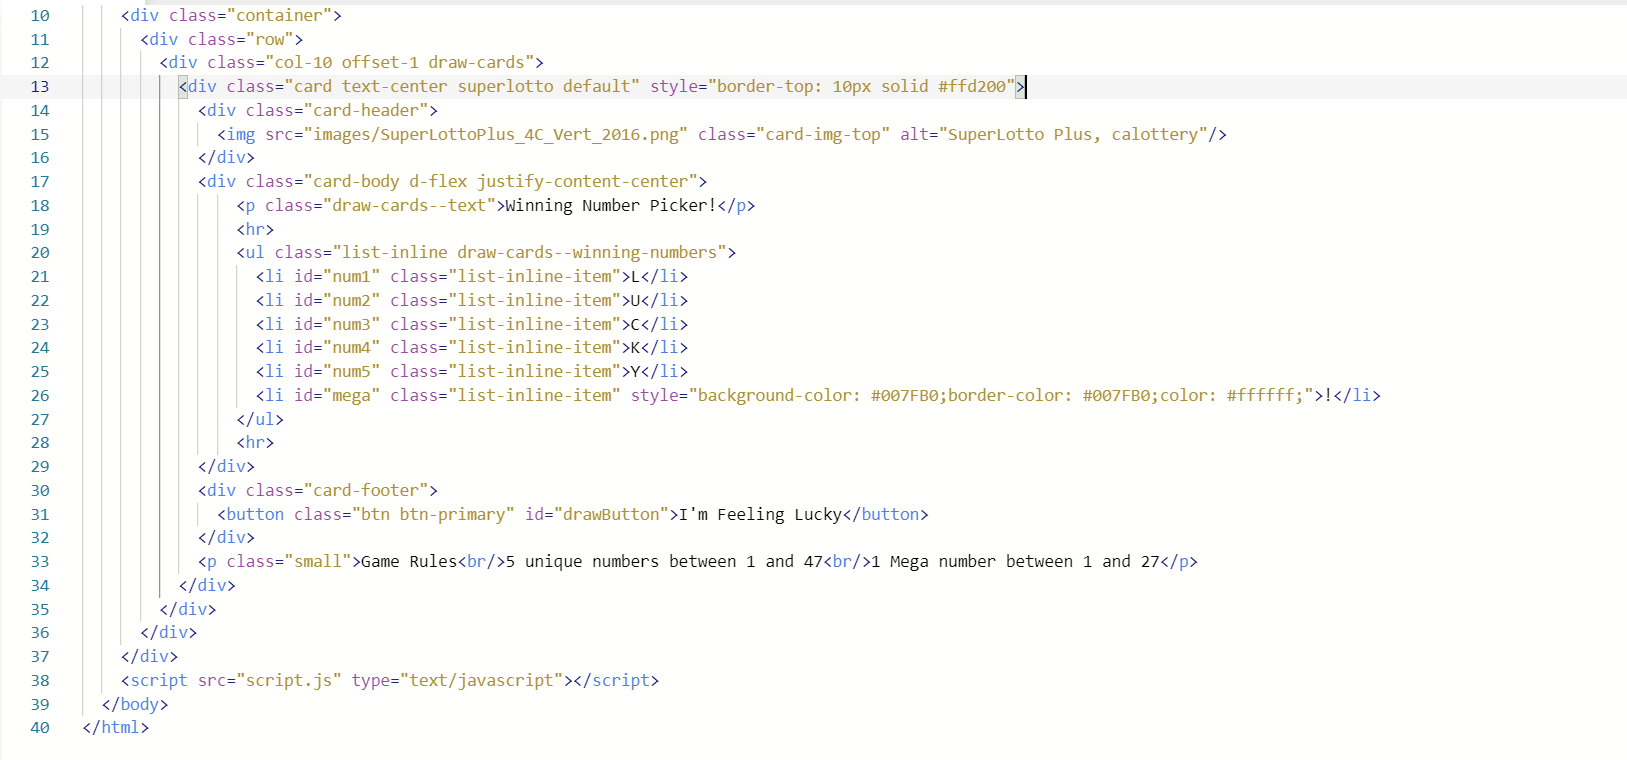Click the "drawButton" id value
1627x760 pixels.
point(611,514)
